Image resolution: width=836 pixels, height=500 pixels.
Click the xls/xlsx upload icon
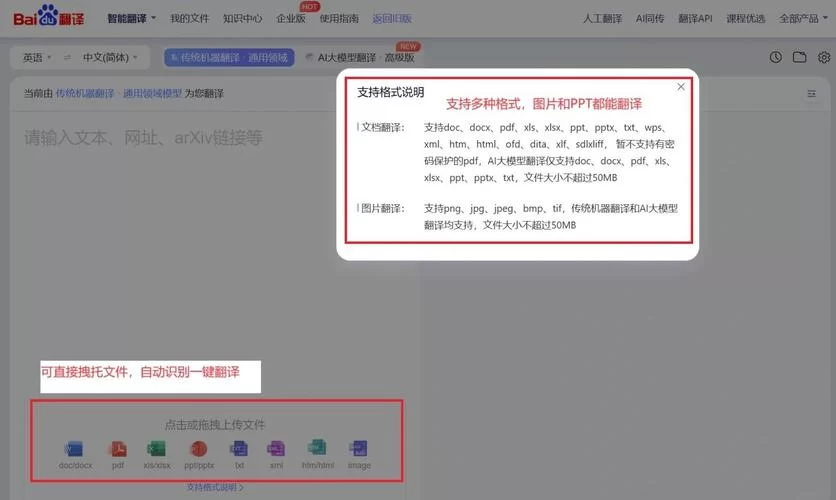(156, 449)
